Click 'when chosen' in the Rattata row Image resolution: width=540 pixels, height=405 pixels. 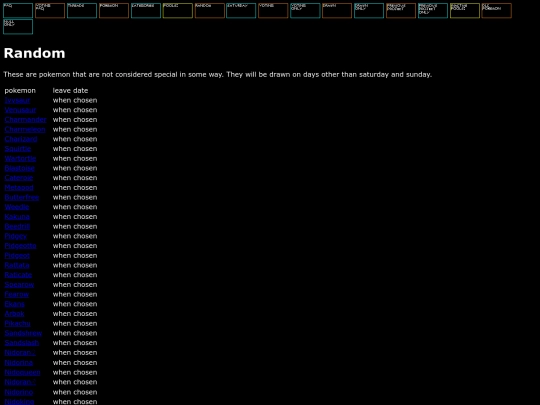tap(75, 265)
